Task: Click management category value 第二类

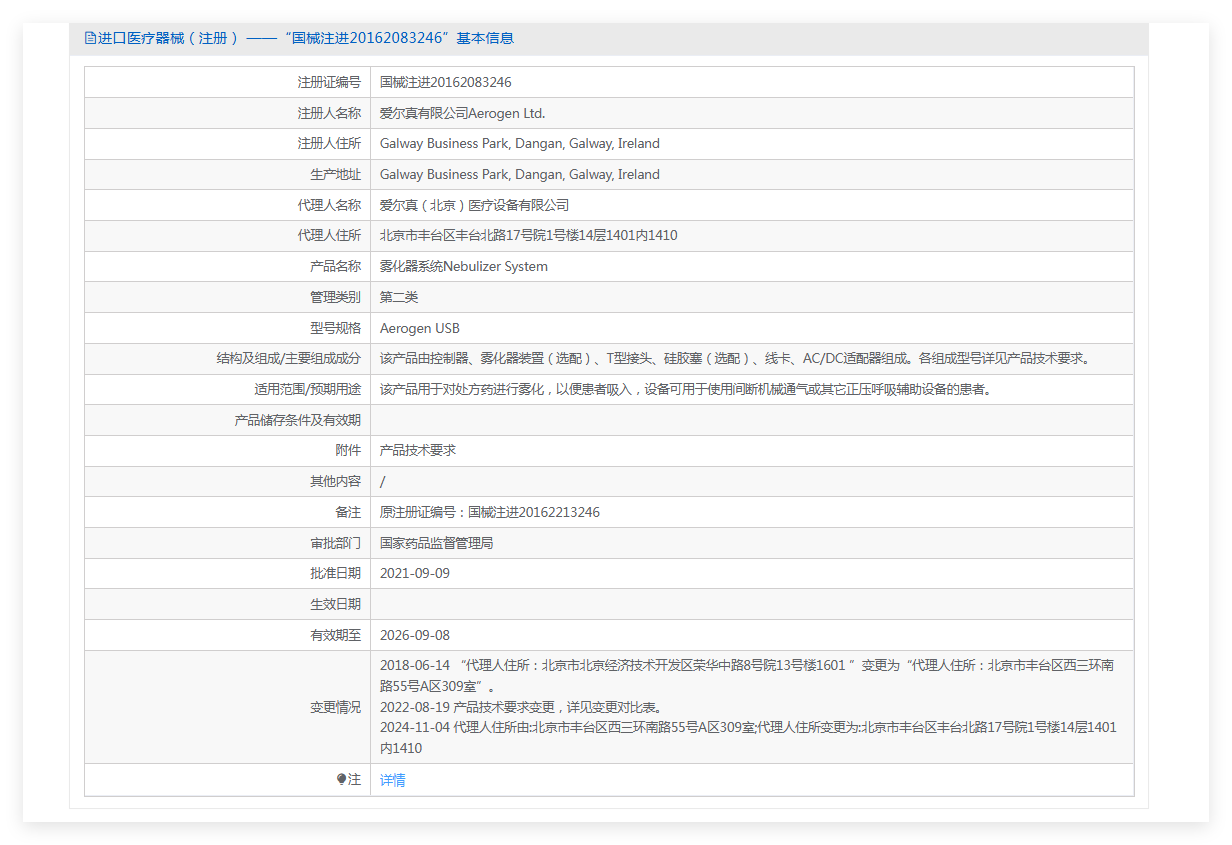Action: pyautogui.click(x=399, y=297)
